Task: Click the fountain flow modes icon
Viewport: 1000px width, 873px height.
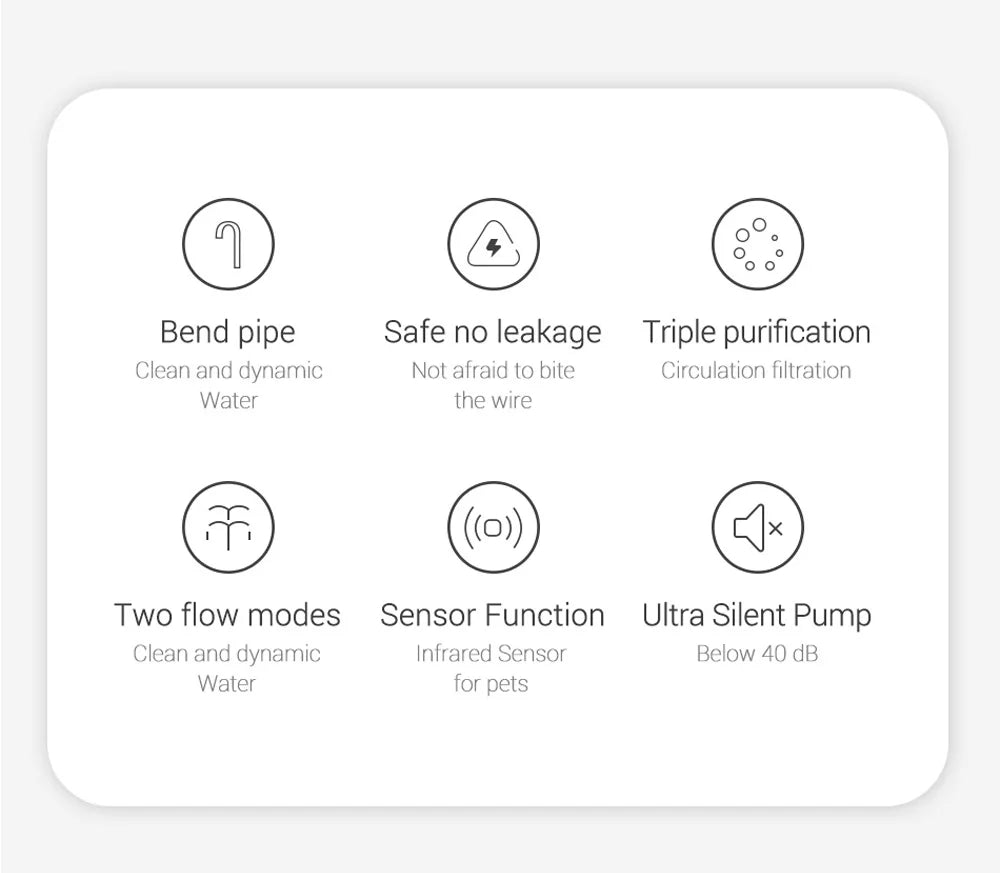Action: pyautogui.click(x=228, y=527)
